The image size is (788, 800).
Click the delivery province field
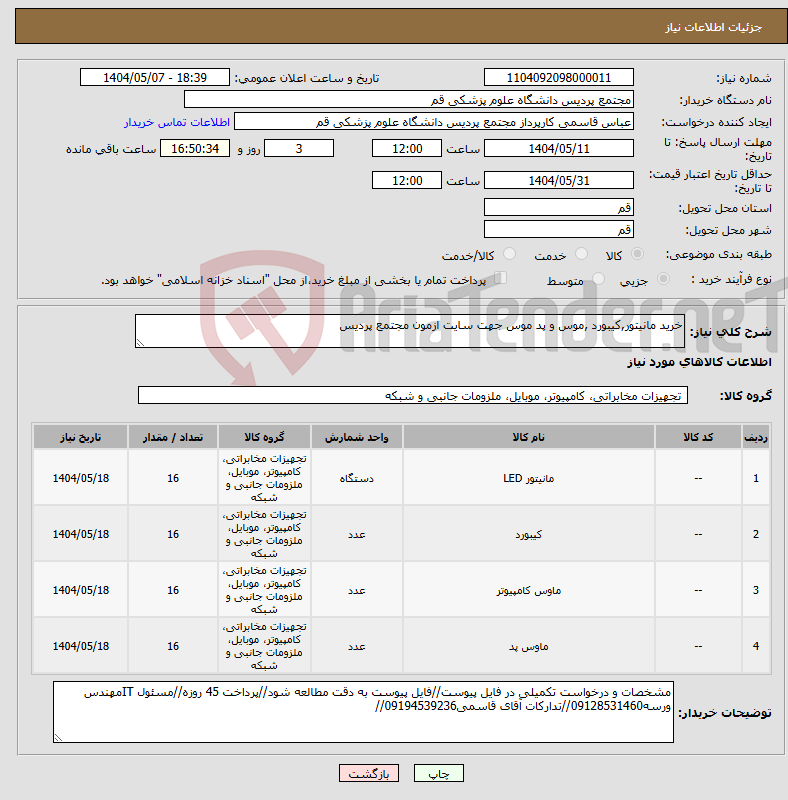(x=559, y=207)
